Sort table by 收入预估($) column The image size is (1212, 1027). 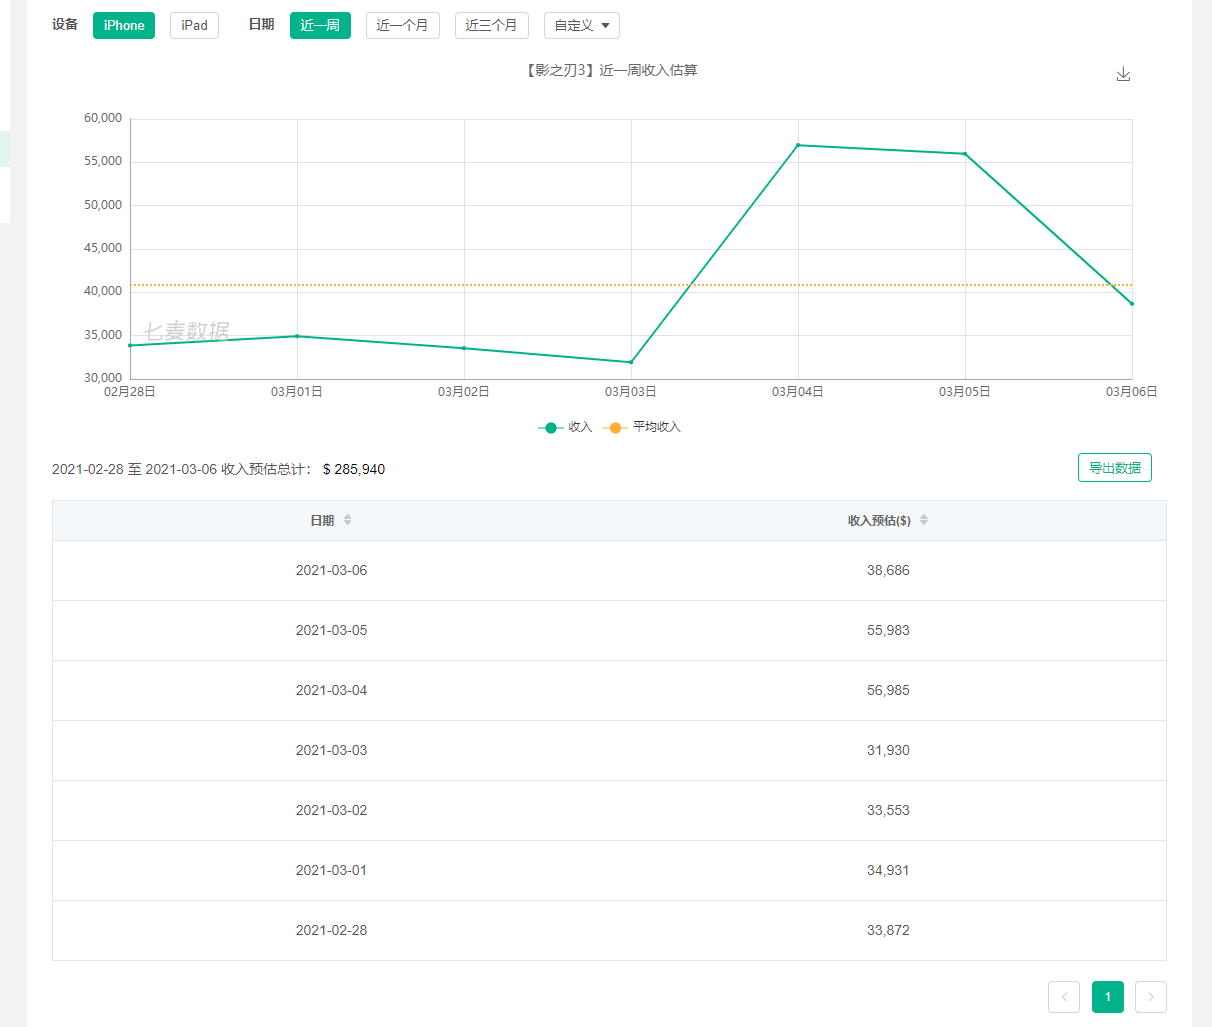coord(923,520)
